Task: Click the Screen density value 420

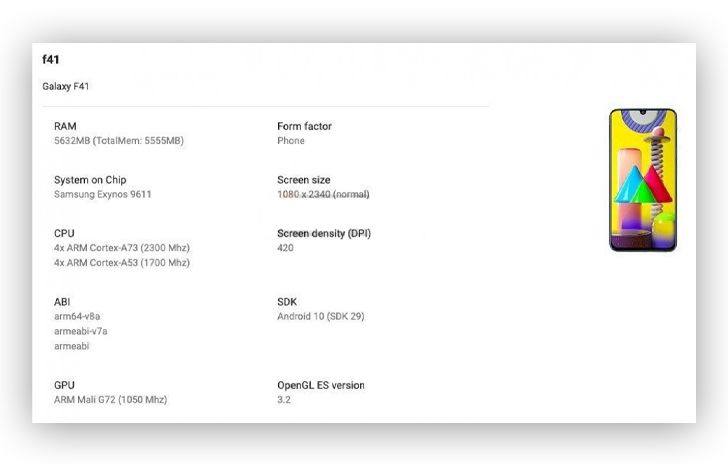Action: point(285,248)
